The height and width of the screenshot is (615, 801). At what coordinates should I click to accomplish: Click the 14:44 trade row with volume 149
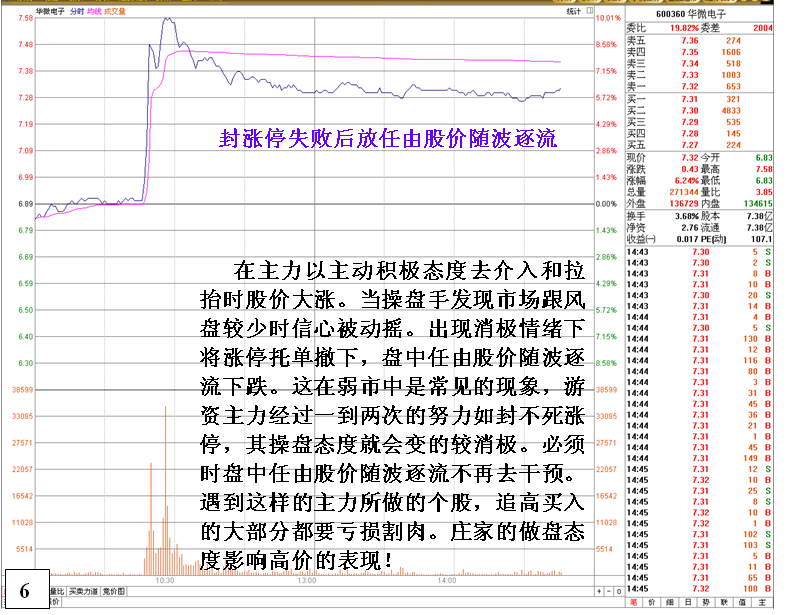click(699, 458)
